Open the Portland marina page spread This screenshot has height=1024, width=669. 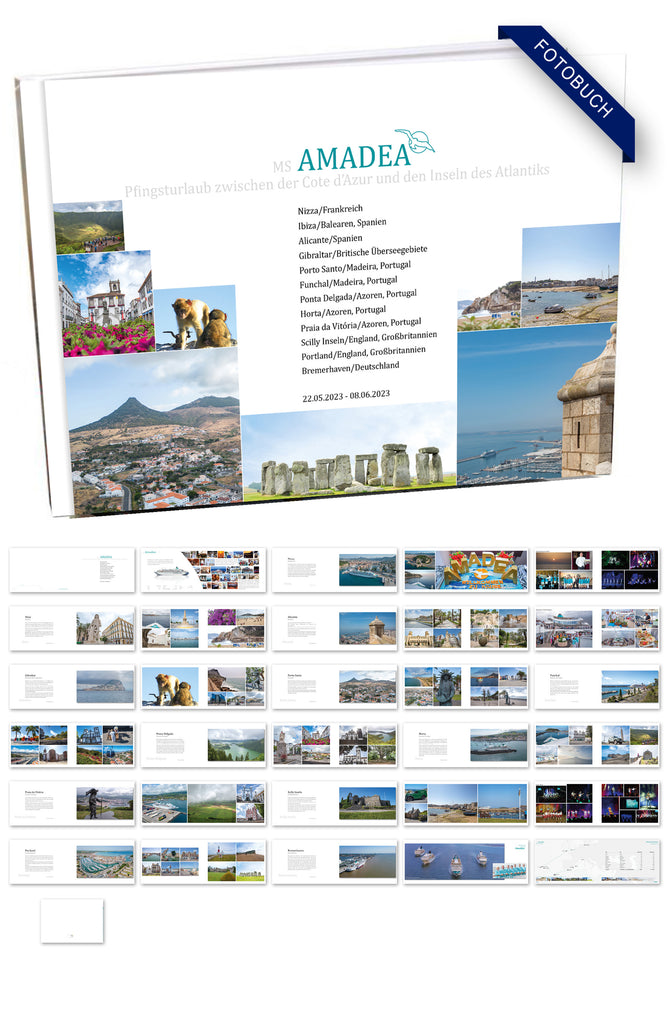[x=72, y=861]
